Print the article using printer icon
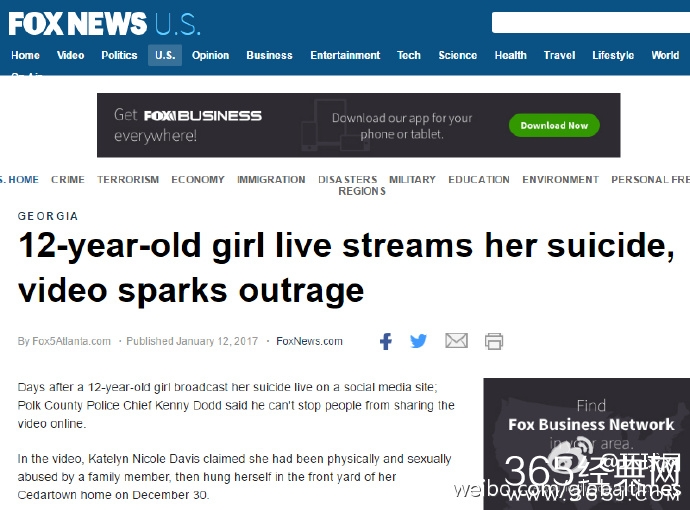Viewport: 690px width, 510px height. (494, 341)
